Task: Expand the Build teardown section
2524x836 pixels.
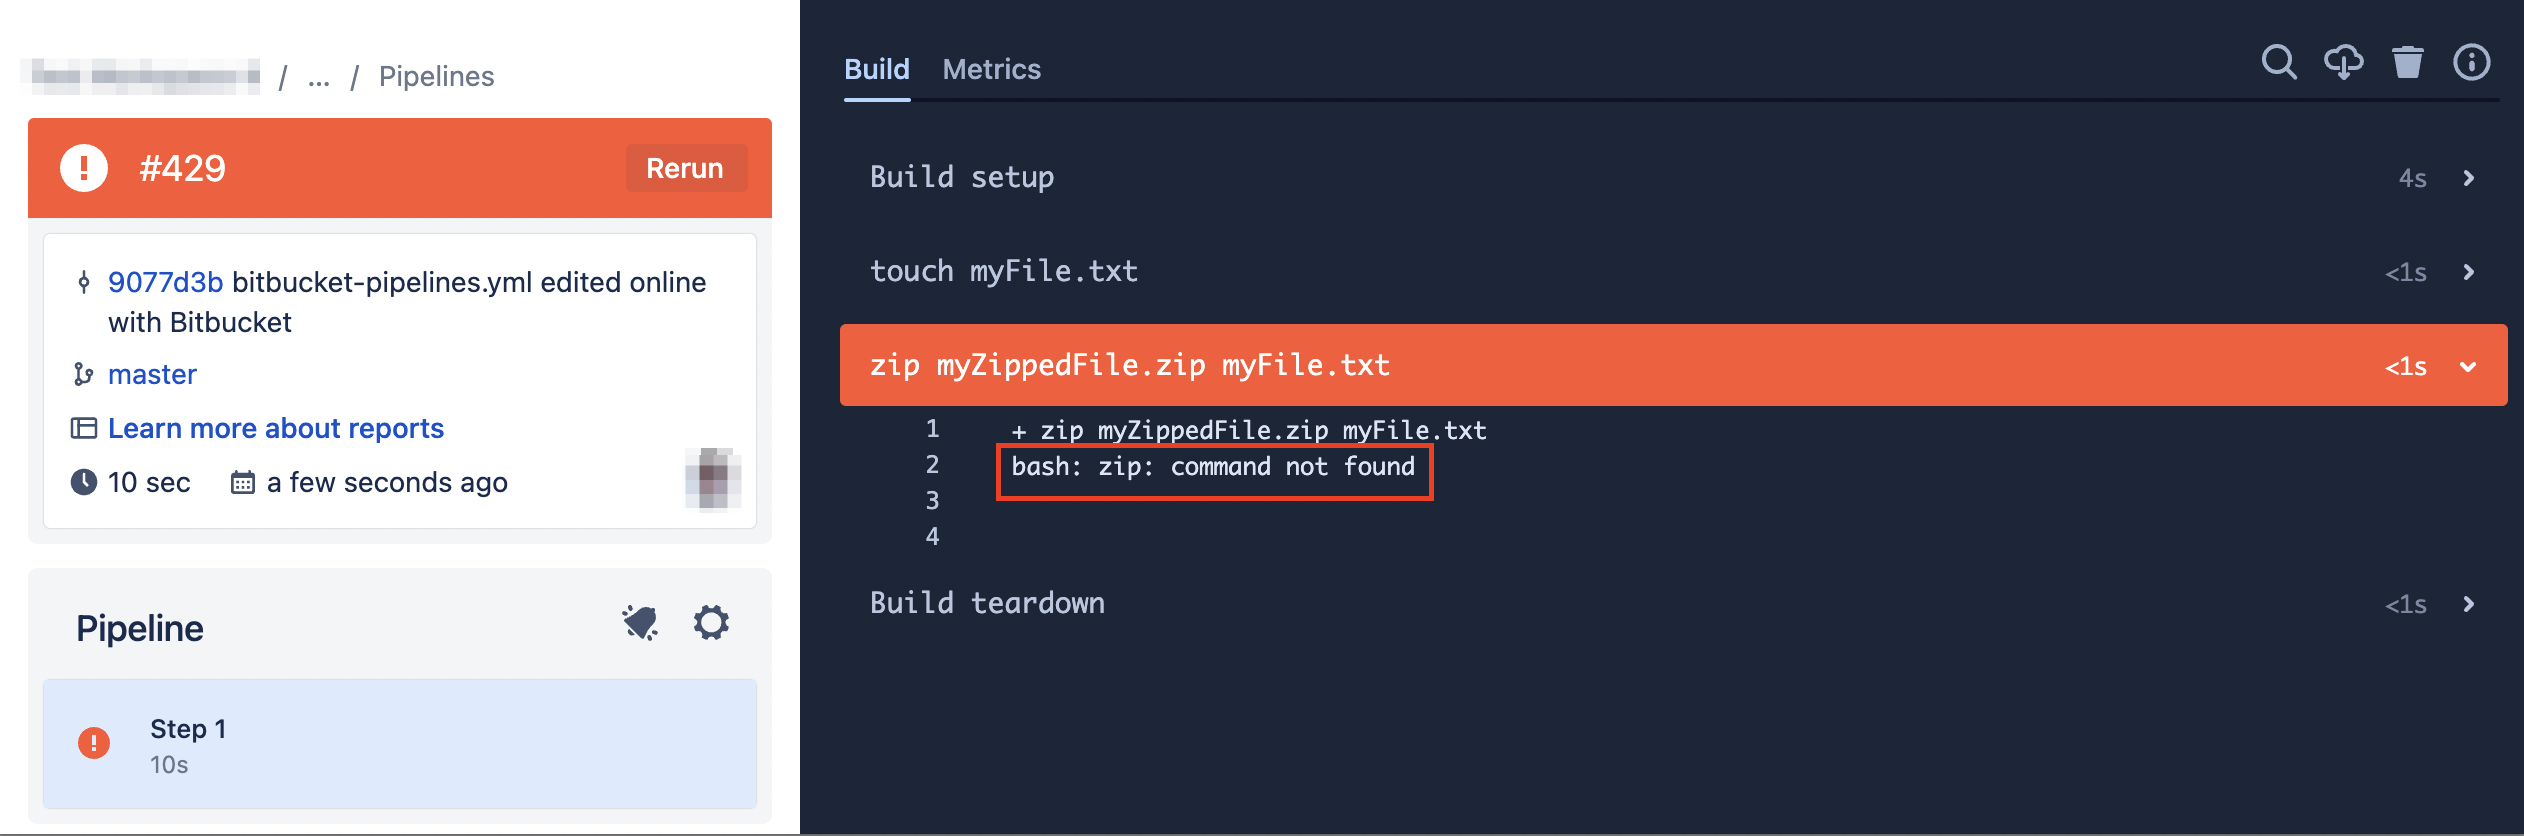Action: (x=1673, y=603)
